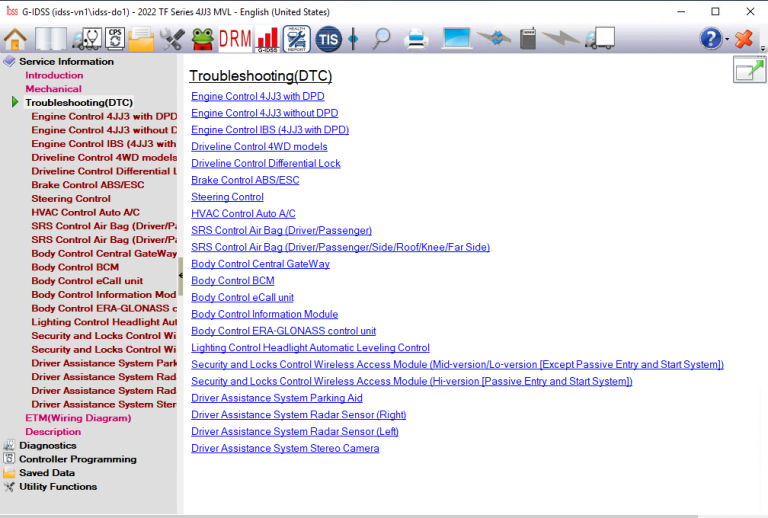Open the magnifying glass search icon
This screenshot has width=768, height=518.
pyautogui.click(x=381, y=39)
